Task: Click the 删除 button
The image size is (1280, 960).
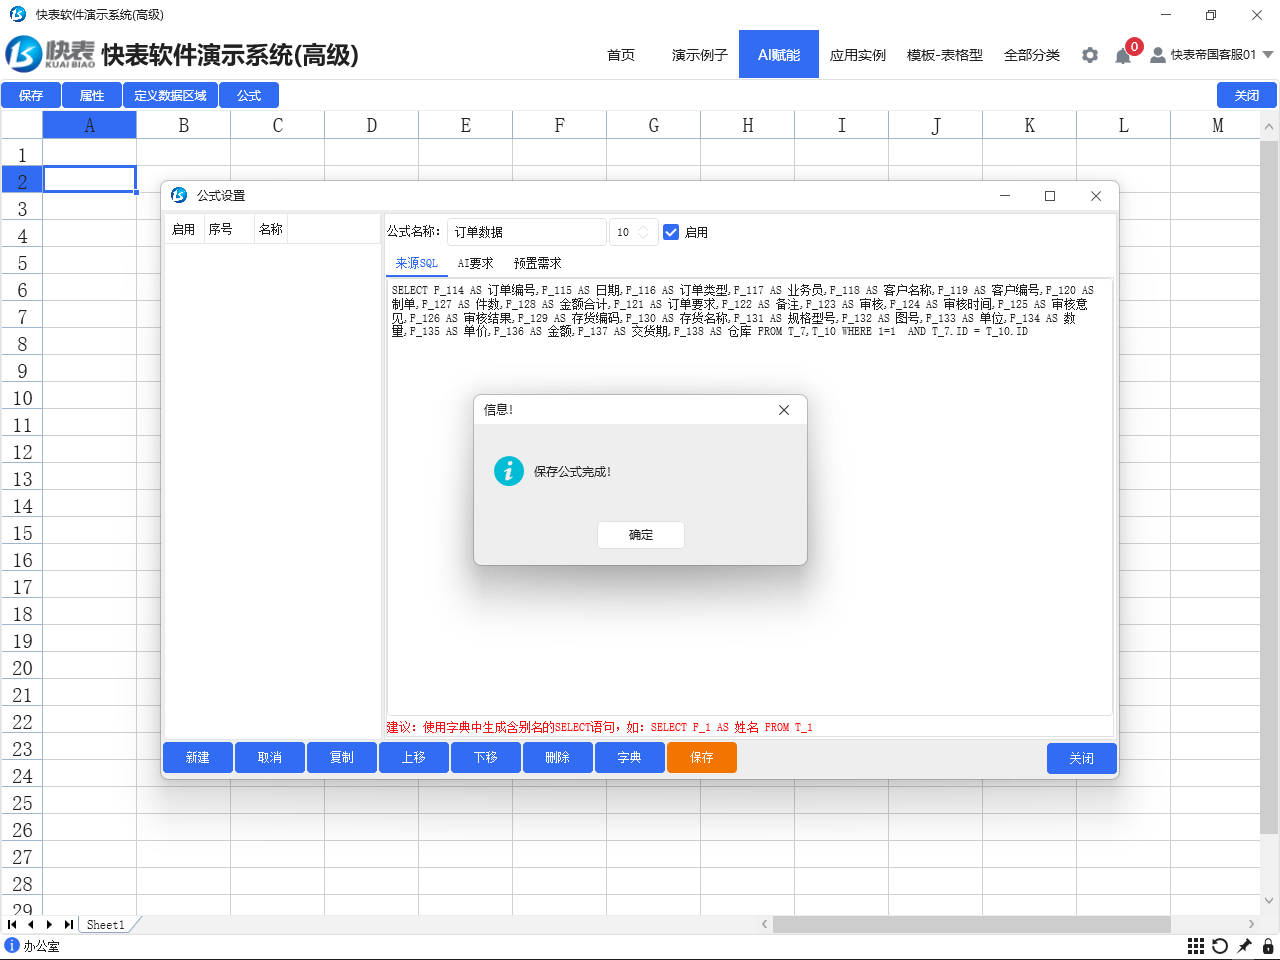Action: point(558,758)
